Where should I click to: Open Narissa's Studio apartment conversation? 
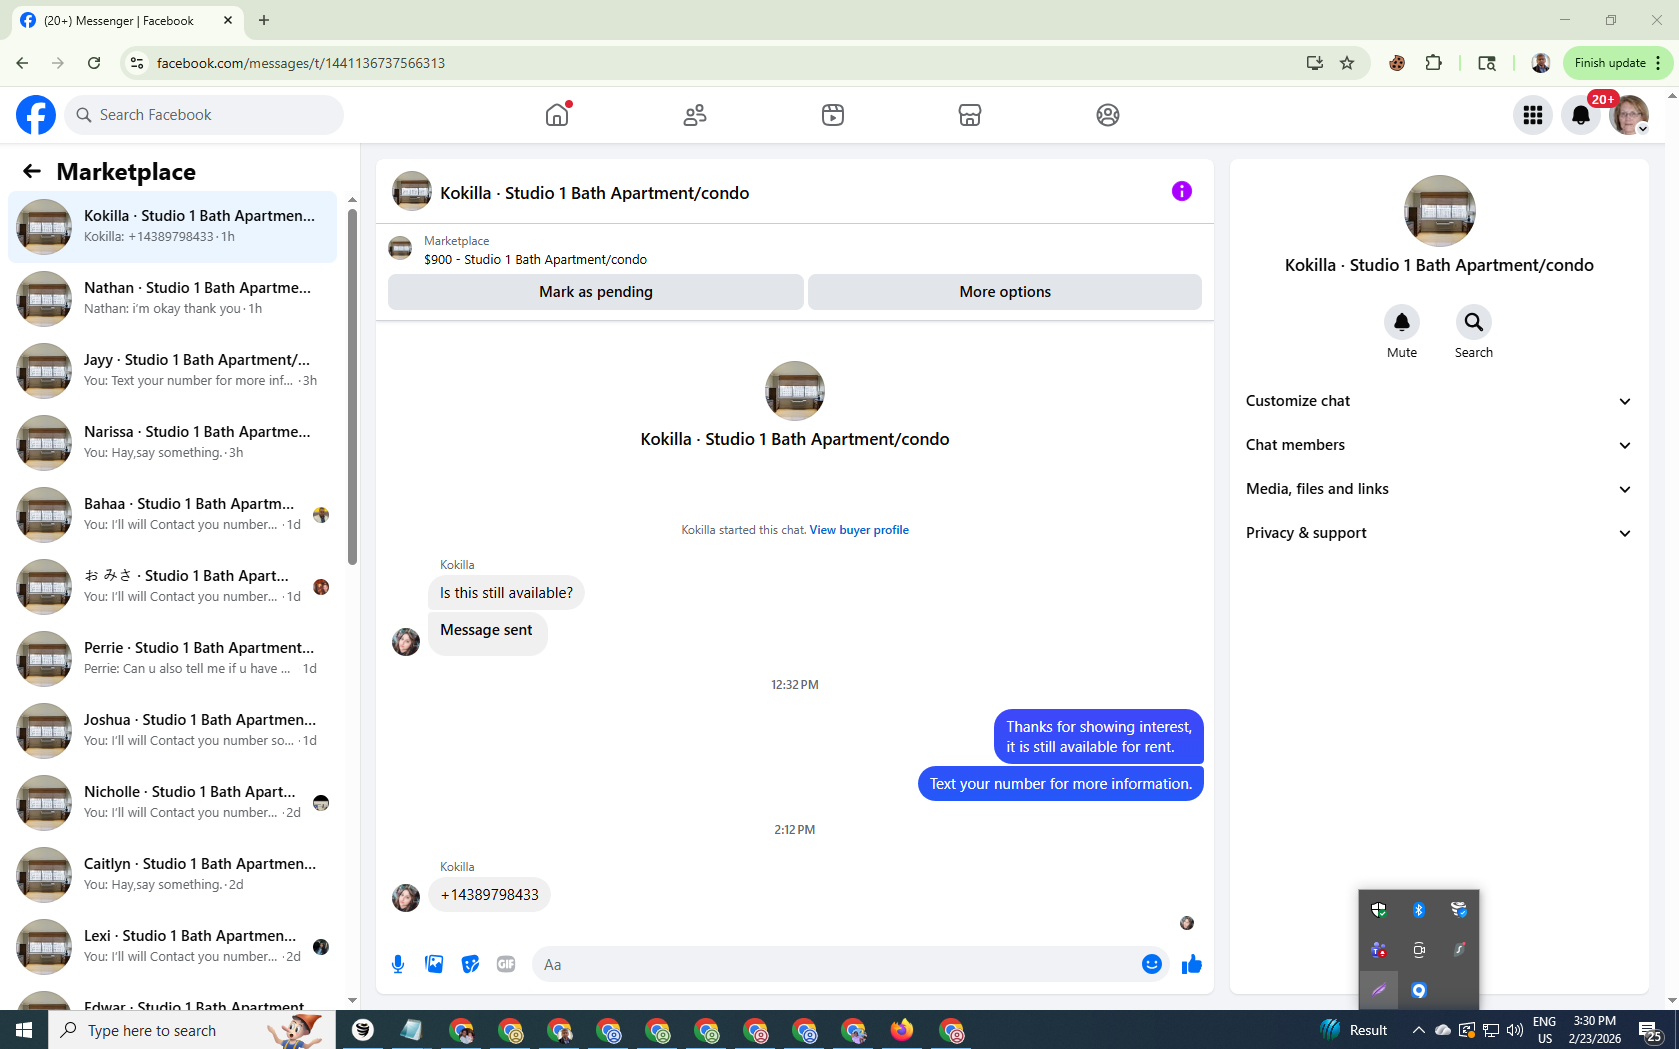pyautogui.click(x=172, y=443)
